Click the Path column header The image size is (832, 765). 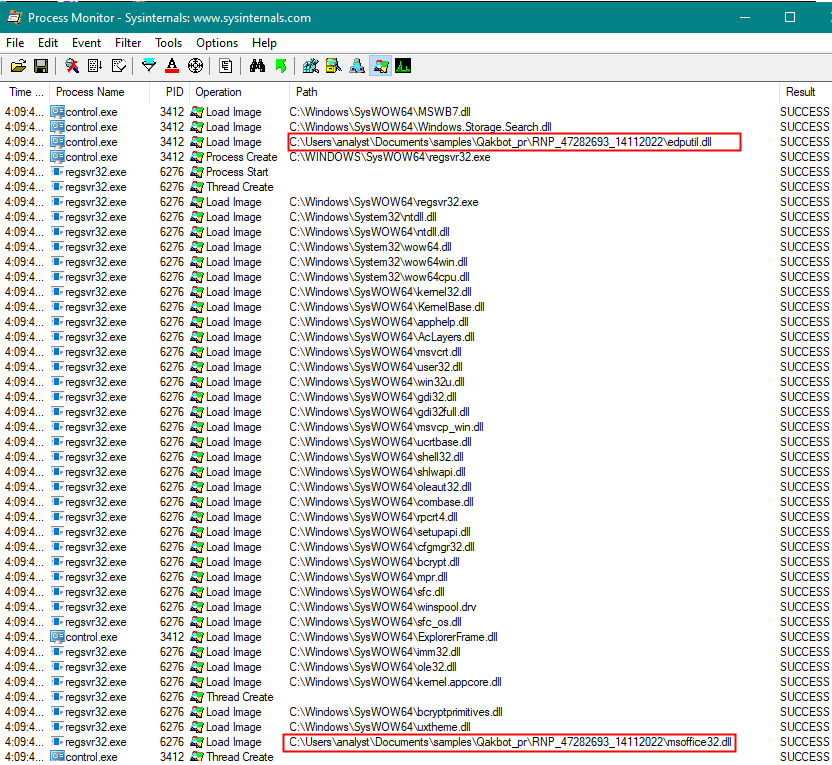(x=534, y=92)
